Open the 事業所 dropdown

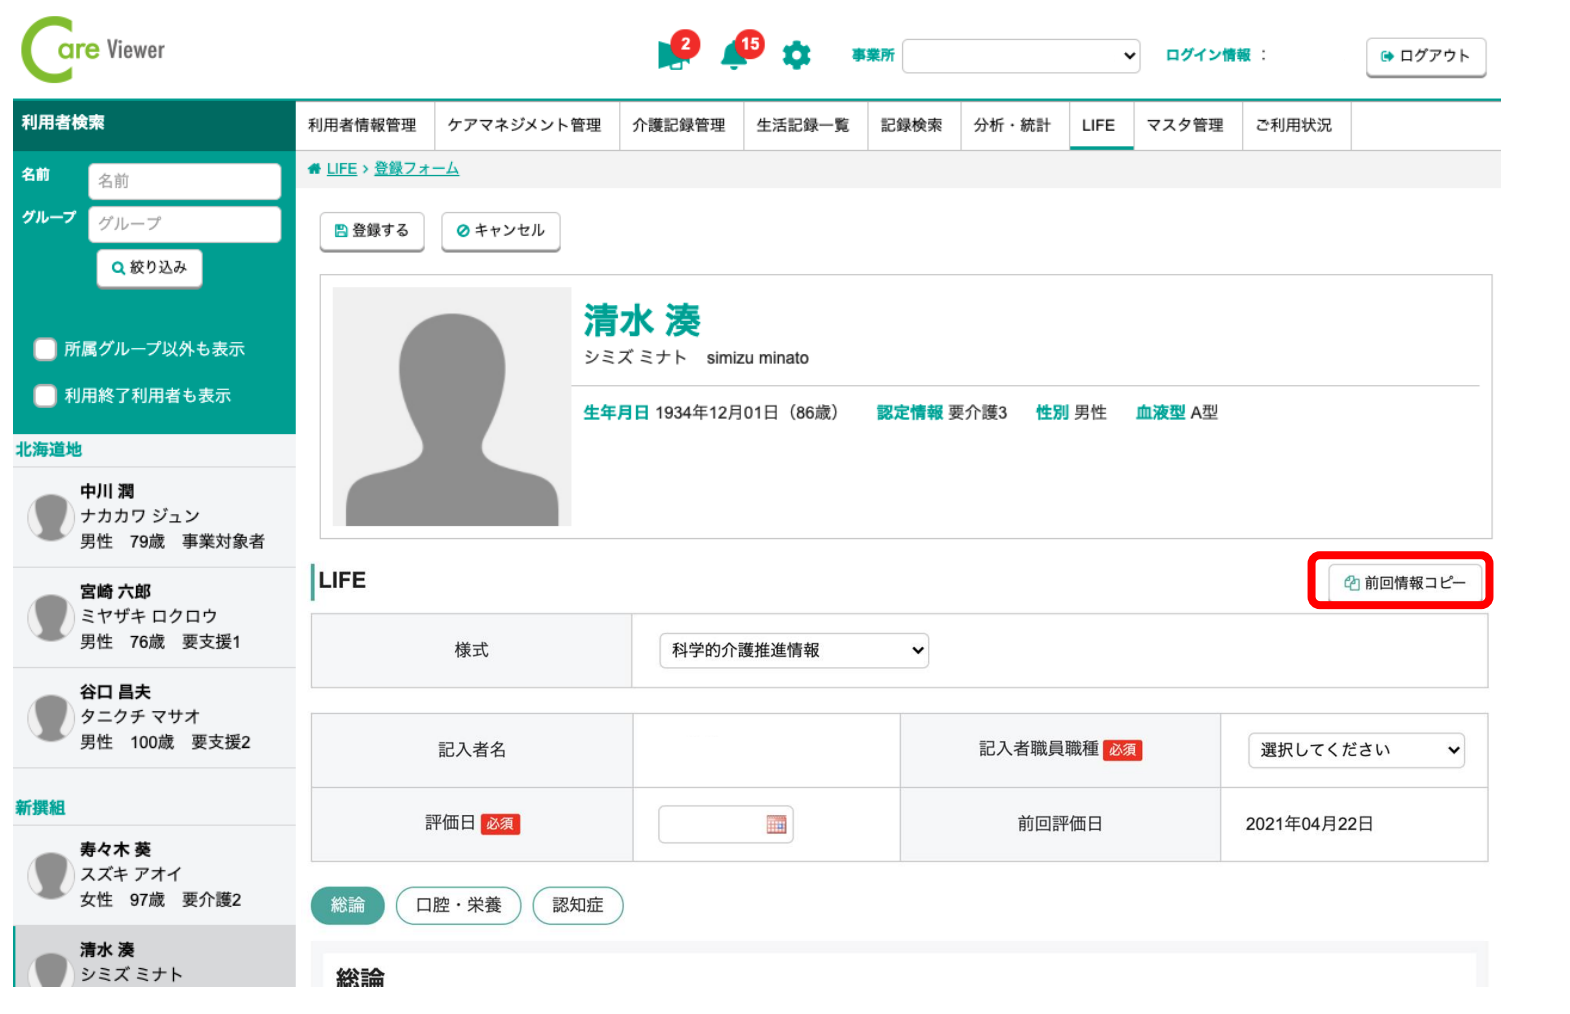1021,56
